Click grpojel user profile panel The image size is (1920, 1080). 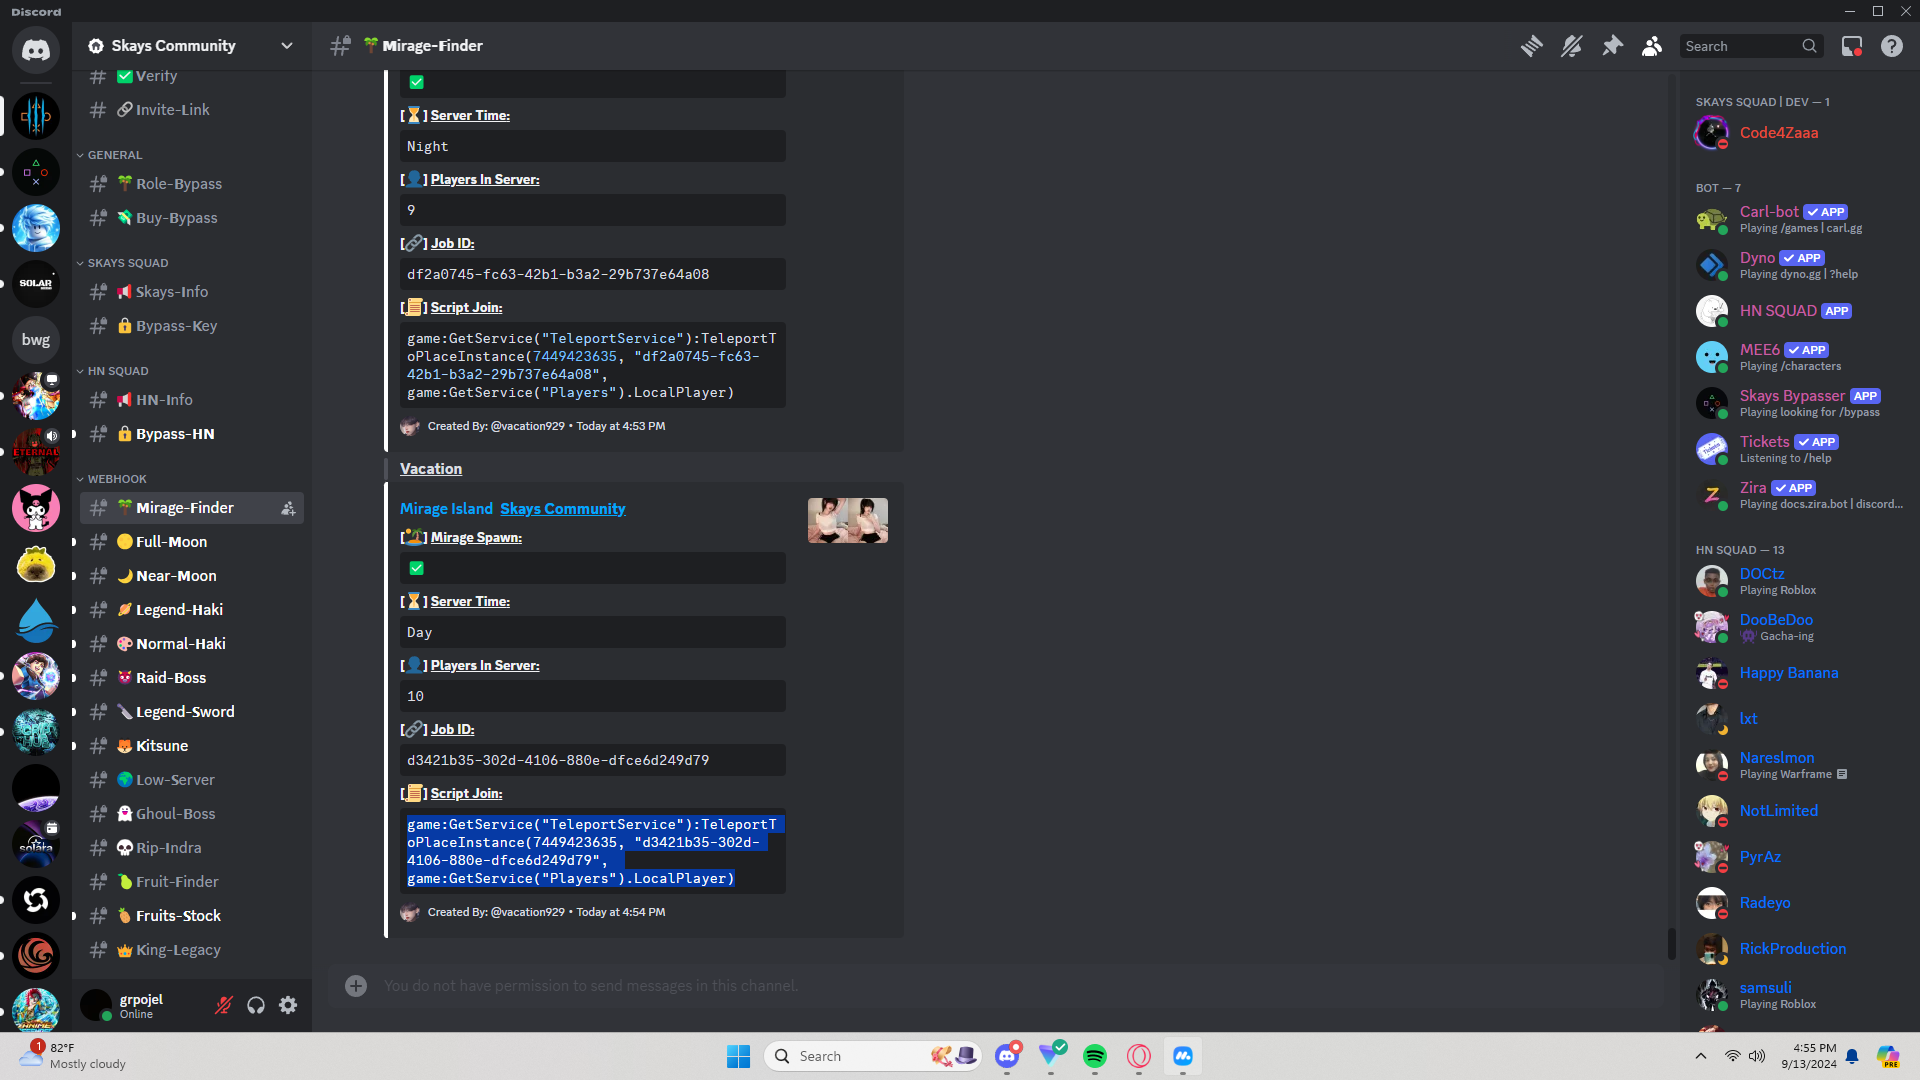click(x=142, y=1005)
